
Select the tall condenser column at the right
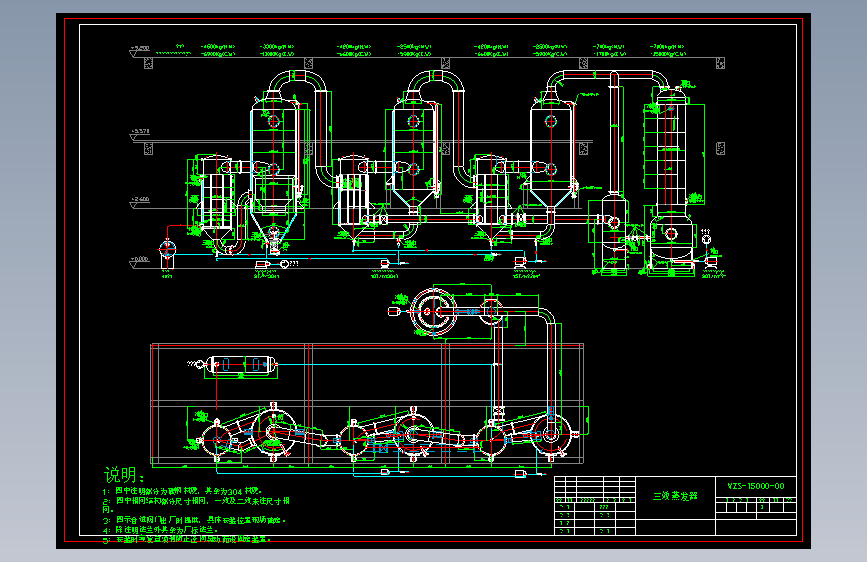(671, 177)
